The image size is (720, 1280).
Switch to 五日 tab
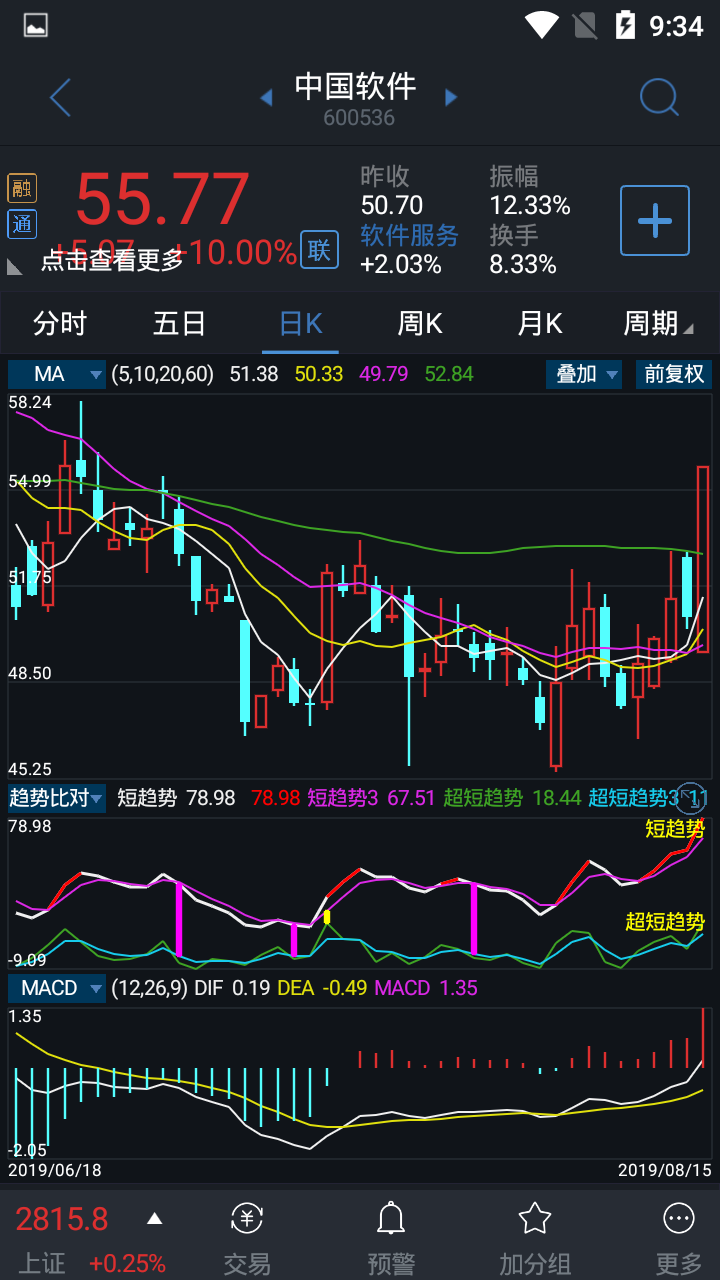(180, 324)
